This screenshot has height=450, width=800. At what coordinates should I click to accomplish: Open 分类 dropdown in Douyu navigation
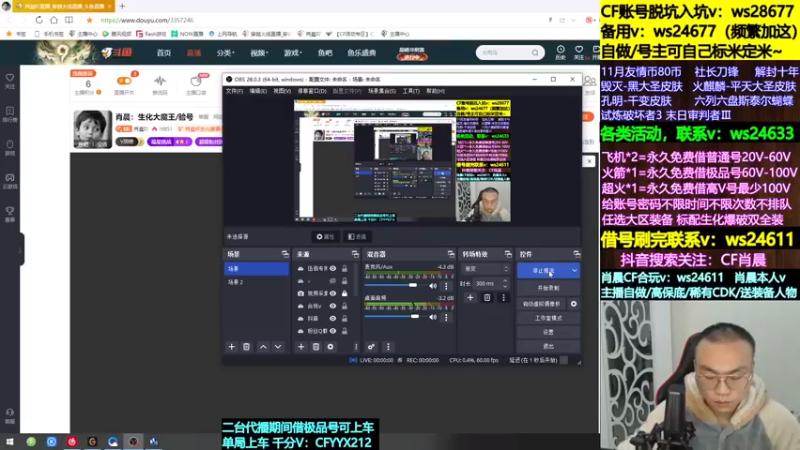tap(225, 53)
